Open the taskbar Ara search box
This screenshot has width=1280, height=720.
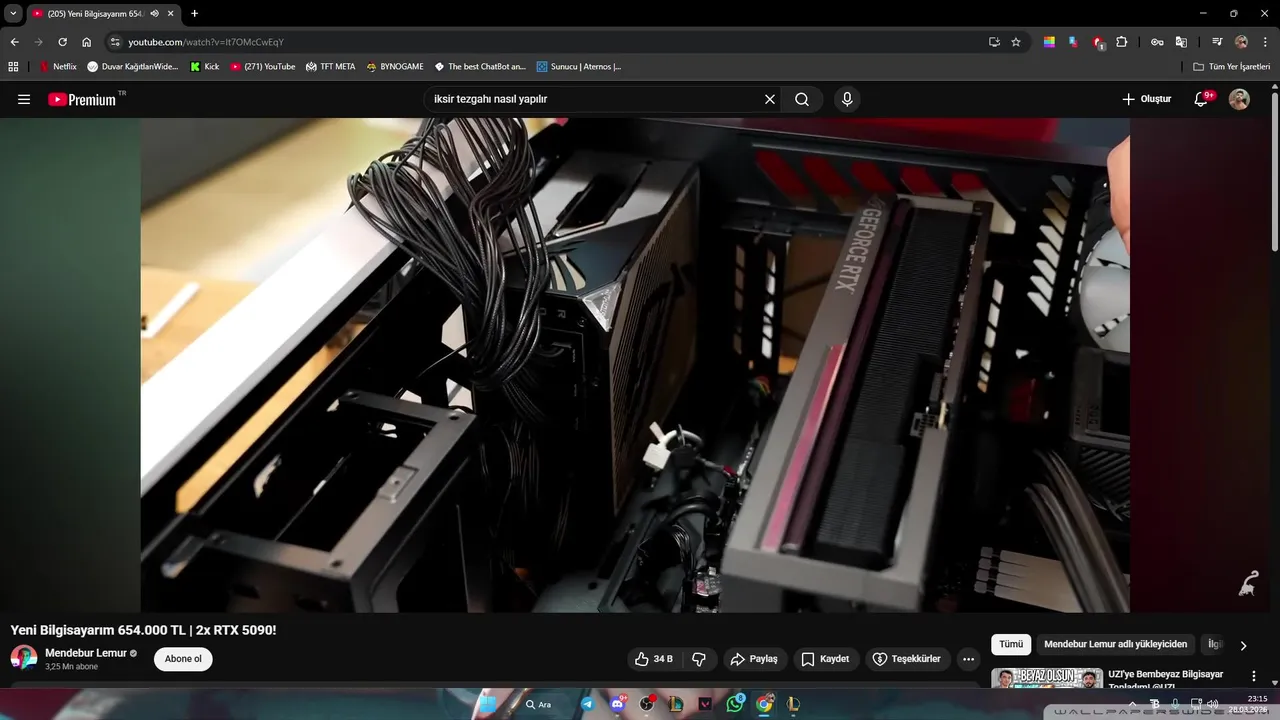coord(542,704)
